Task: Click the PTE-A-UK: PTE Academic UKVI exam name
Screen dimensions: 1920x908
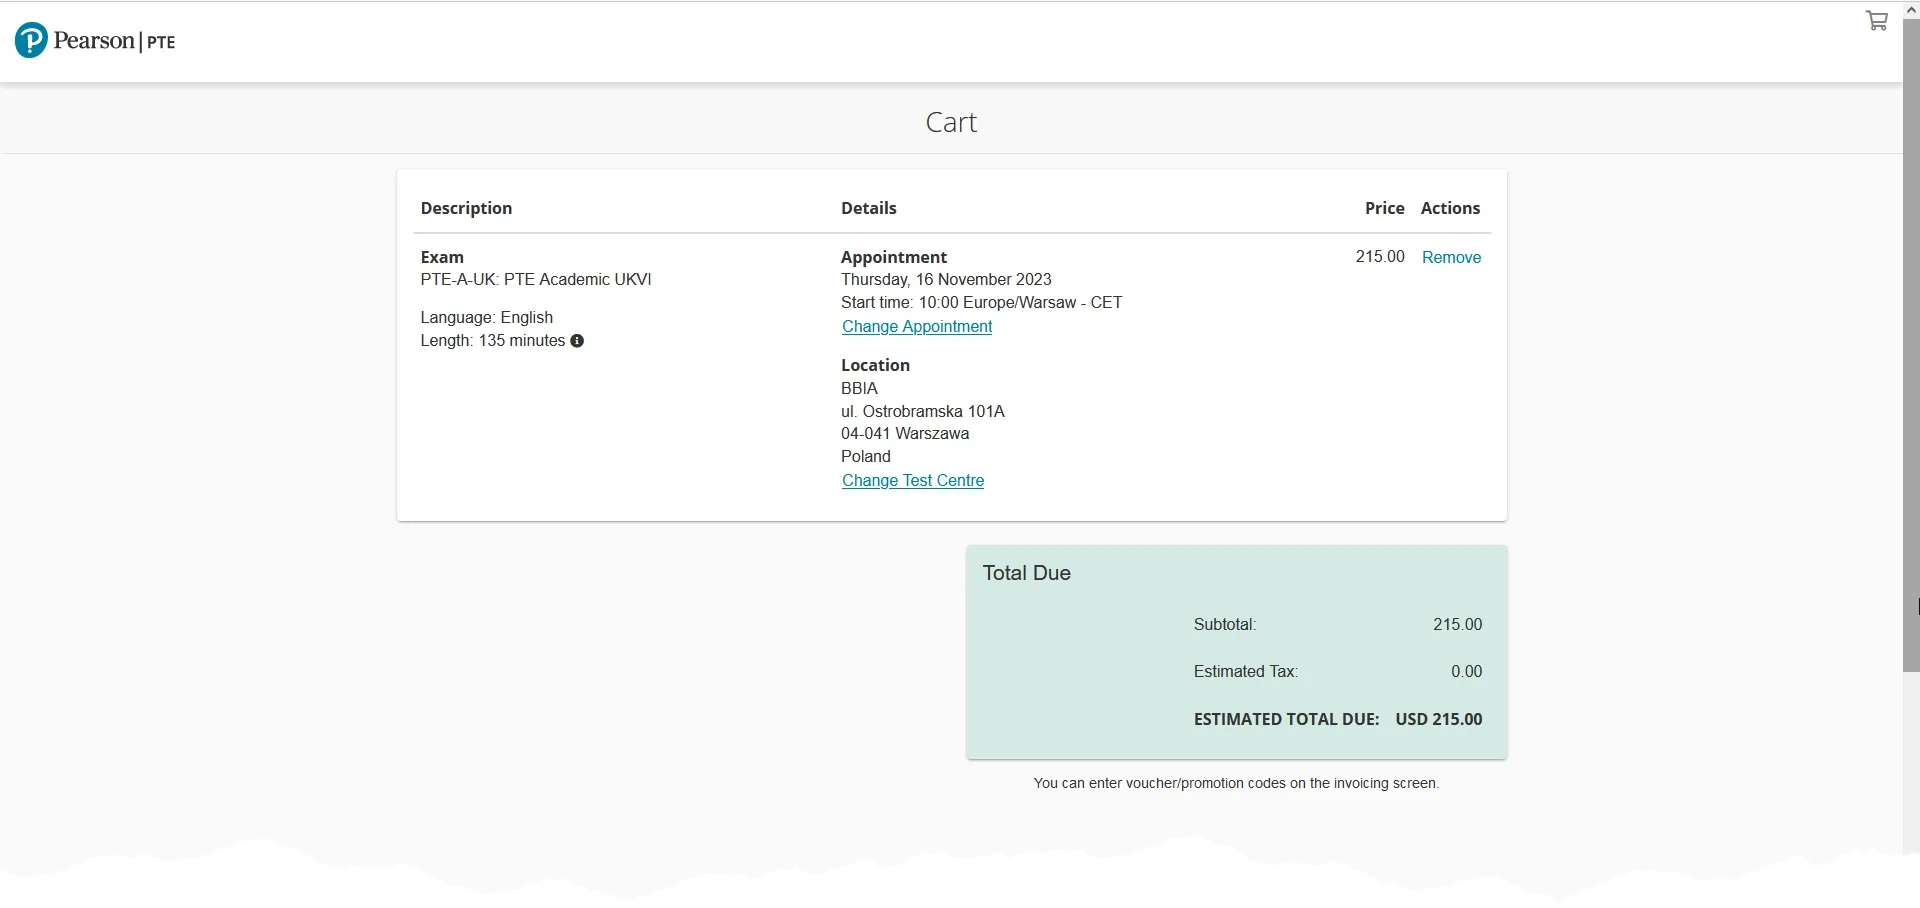Action: [x=536, y=280]
